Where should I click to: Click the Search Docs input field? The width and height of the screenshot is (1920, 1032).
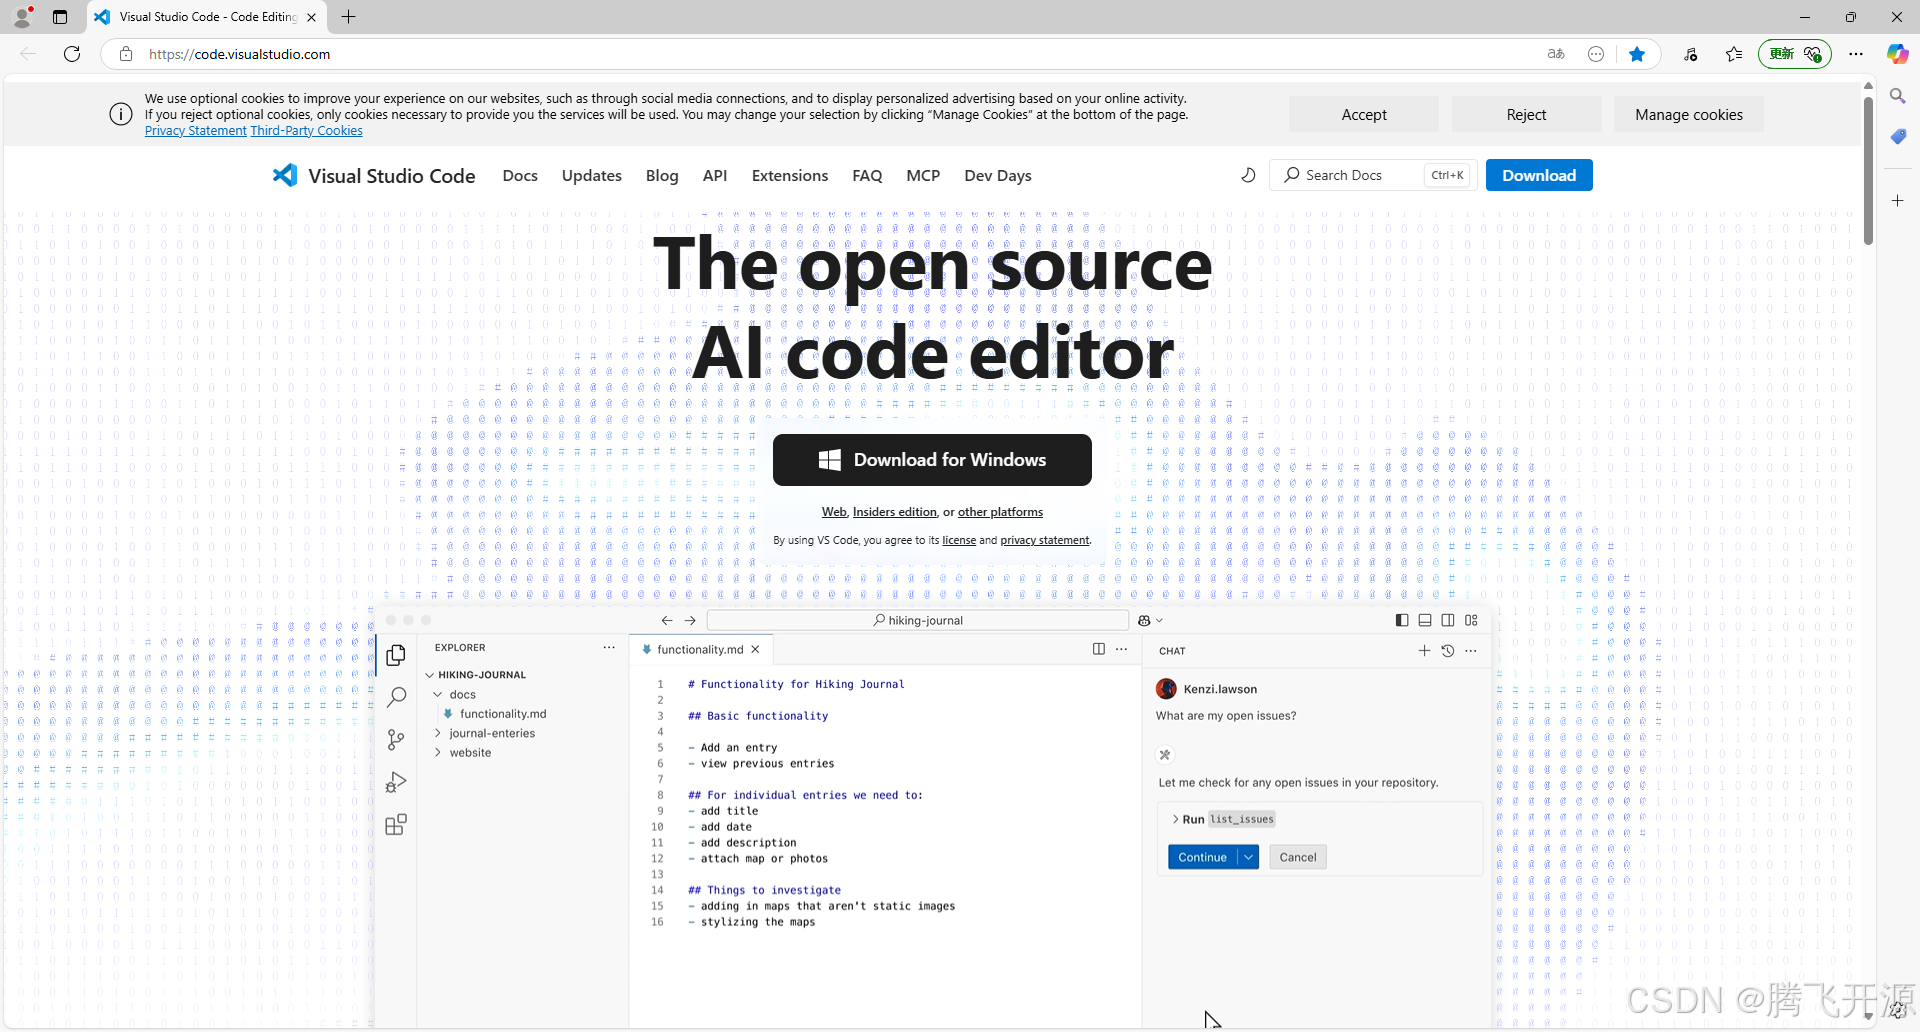1372,175
